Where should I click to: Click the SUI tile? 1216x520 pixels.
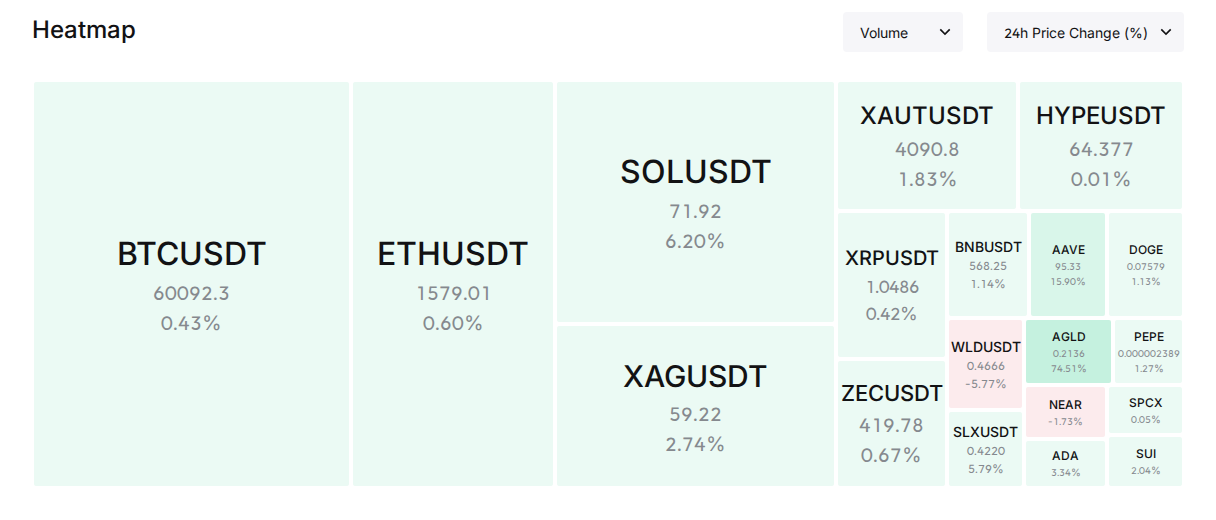point(1146,461)
